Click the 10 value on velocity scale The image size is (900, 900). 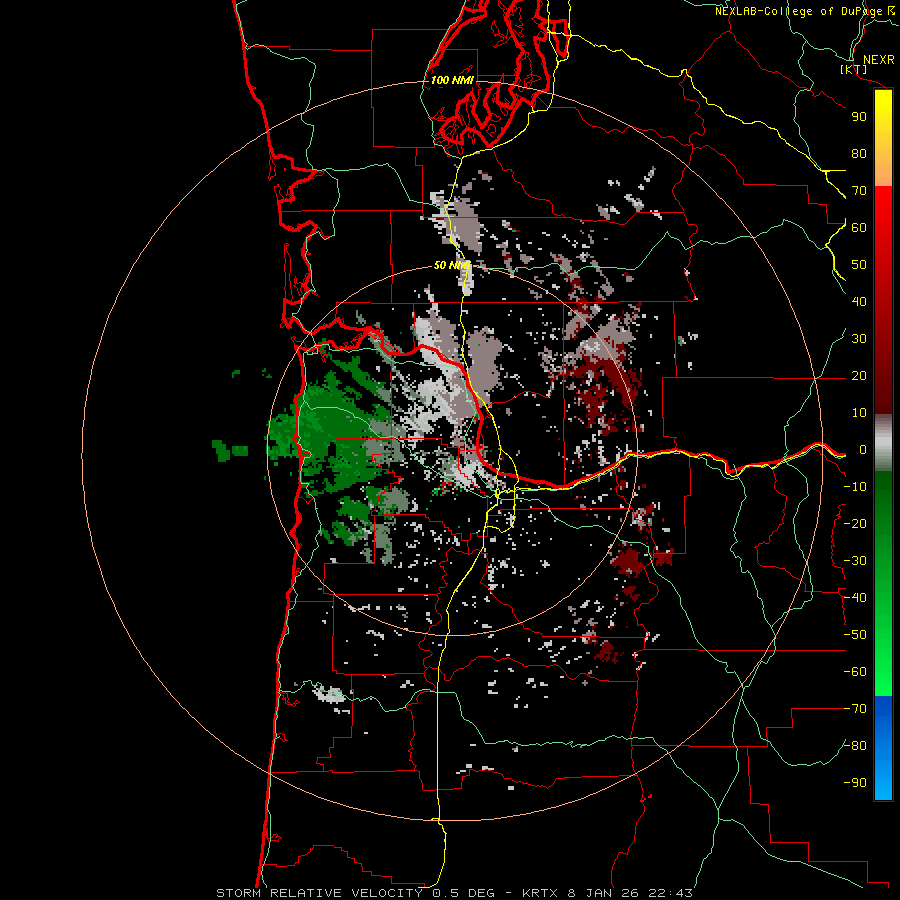[859, 413]
